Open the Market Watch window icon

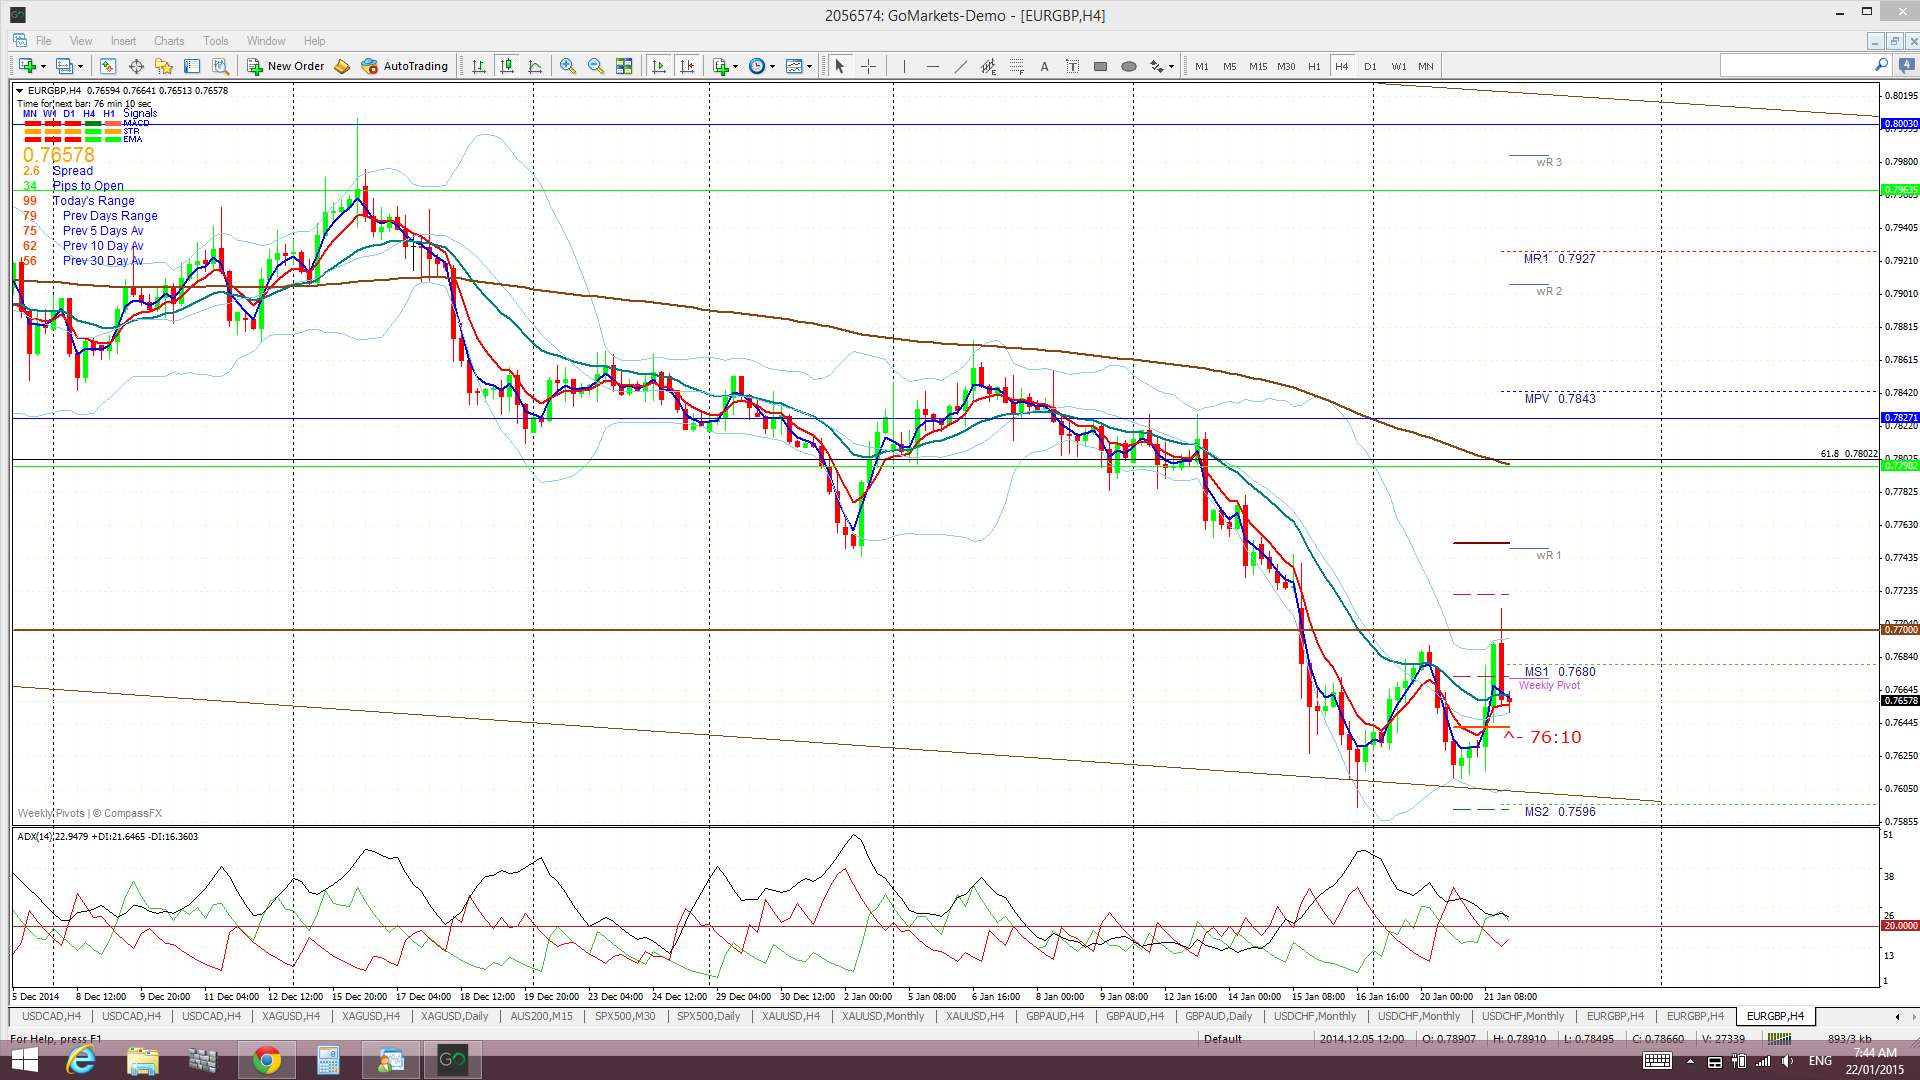pos(107,66)
